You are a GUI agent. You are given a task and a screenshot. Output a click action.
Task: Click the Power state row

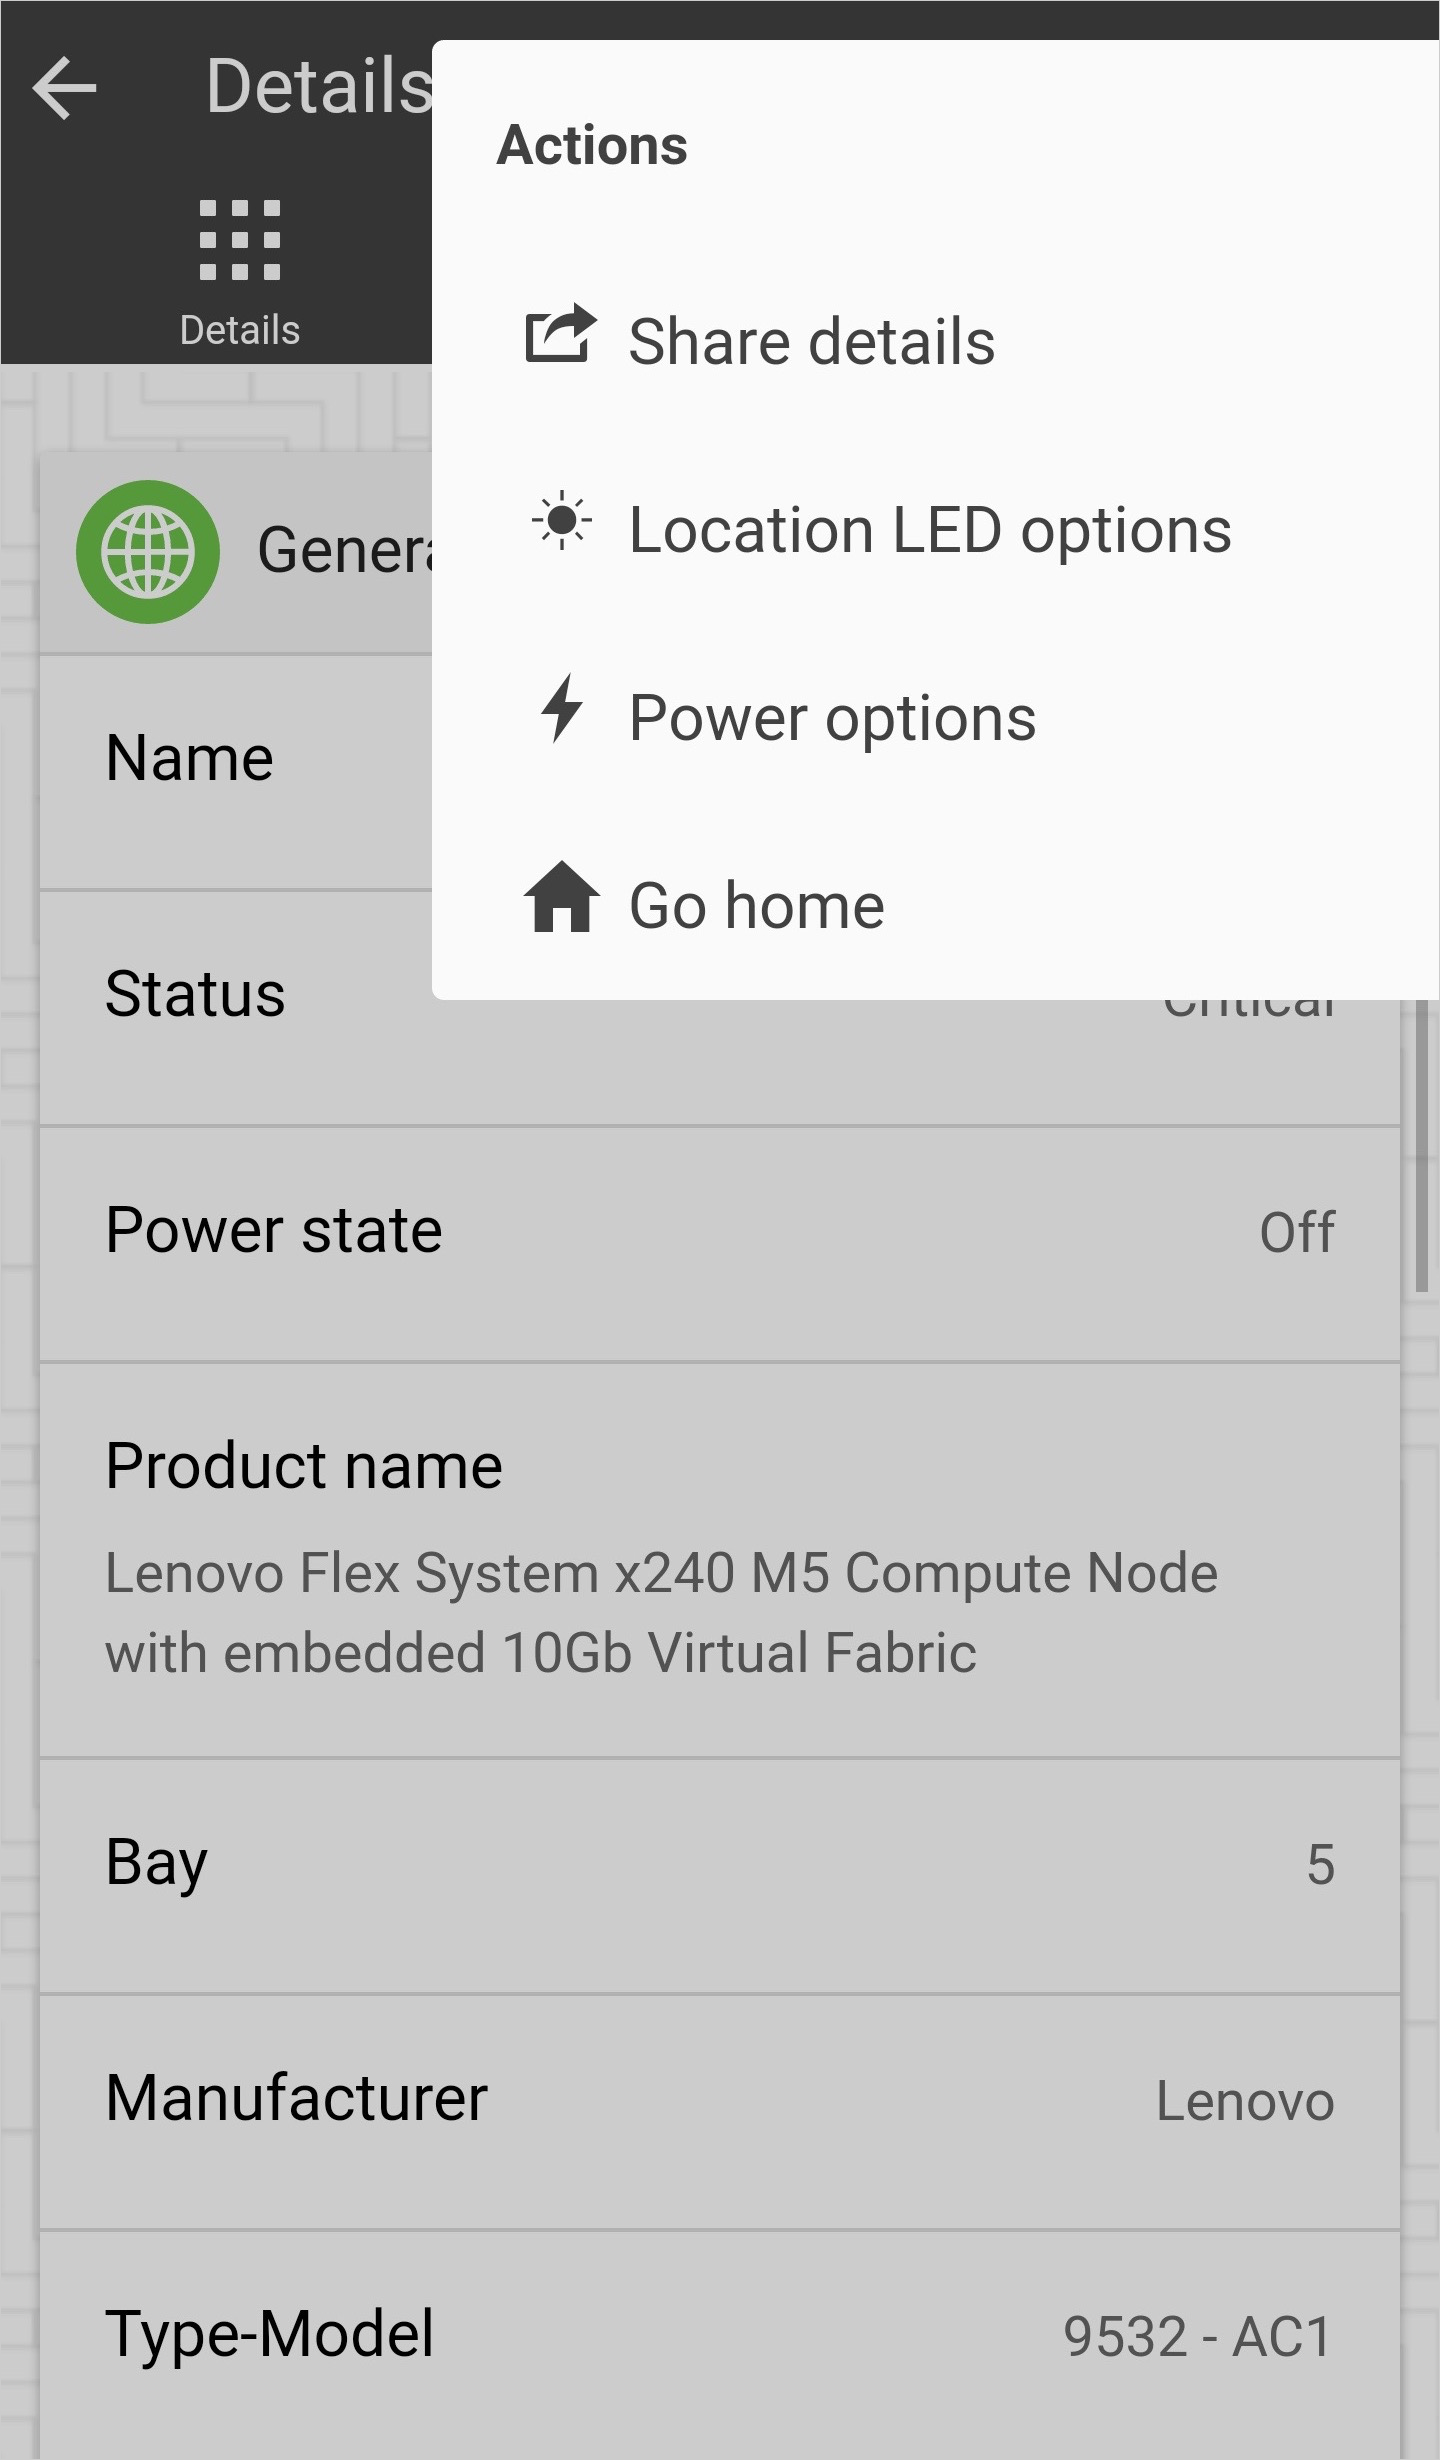point(720,1232)
